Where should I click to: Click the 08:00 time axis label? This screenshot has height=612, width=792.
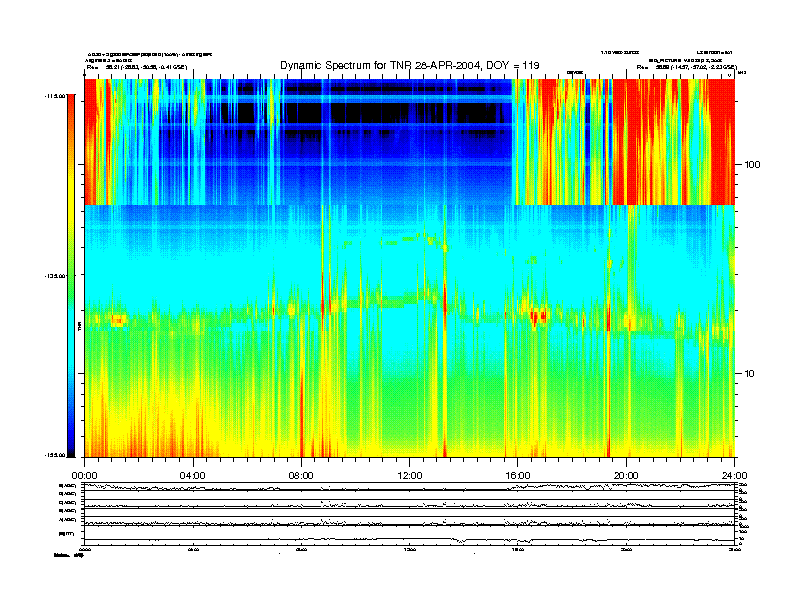(302, 476)
